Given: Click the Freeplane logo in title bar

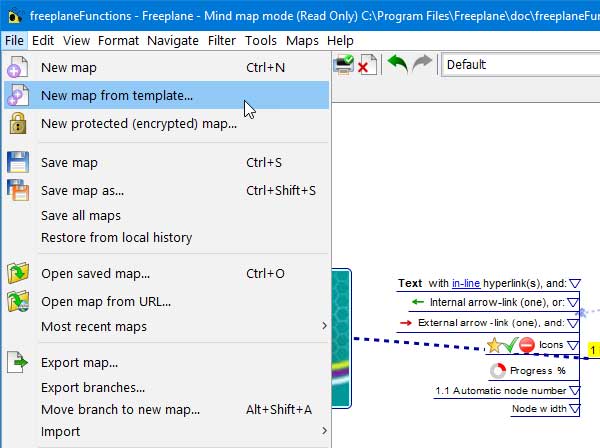Looking at the screenshot, I should [x=15, y=16].
